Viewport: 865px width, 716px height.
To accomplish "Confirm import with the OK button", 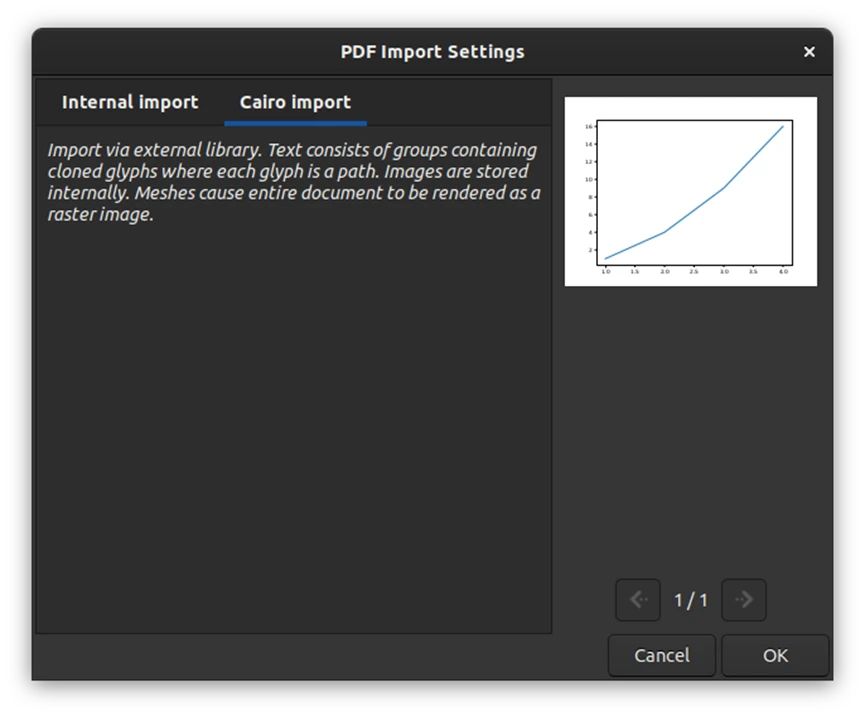I will (x=775, y=656).
